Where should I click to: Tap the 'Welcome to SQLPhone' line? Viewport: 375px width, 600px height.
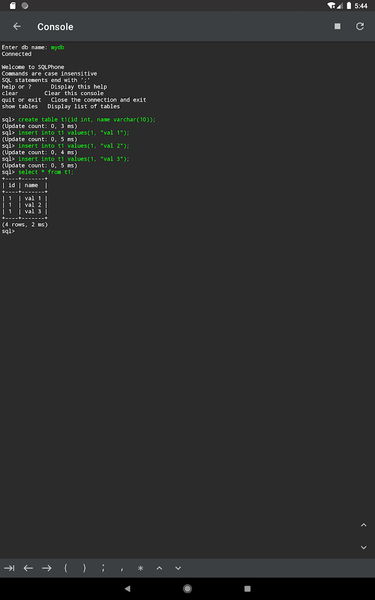[x=33, y=67]
